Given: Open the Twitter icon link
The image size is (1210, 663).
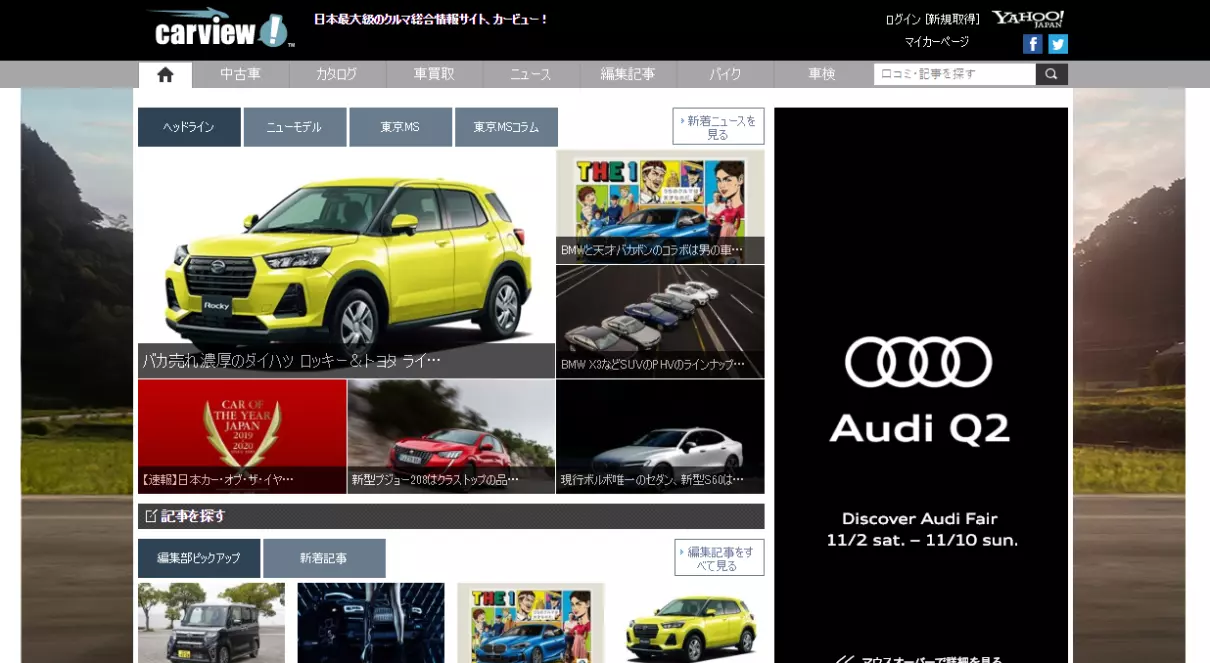Looking at the screenshot, I should pos(1058,44).
